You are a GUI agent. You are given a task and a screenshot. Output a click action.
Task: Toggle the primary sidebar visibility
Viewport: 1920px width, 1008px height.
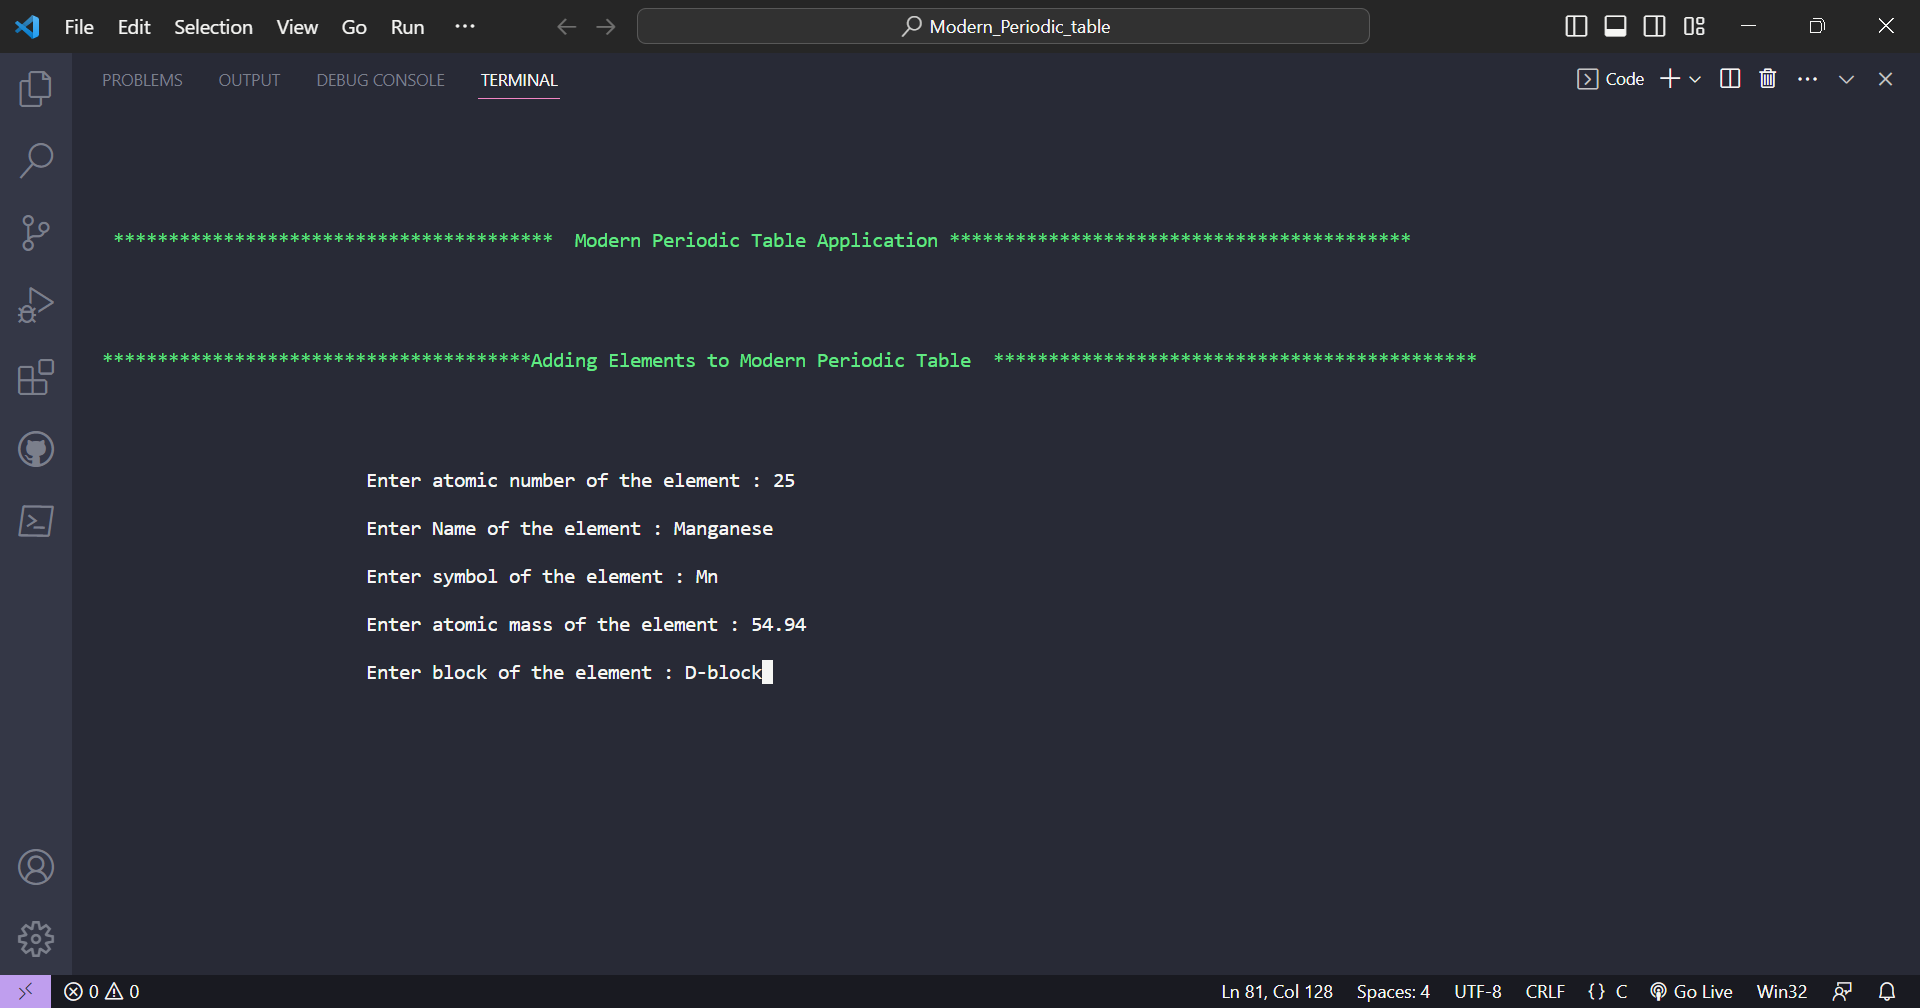tap(1576, 26)
